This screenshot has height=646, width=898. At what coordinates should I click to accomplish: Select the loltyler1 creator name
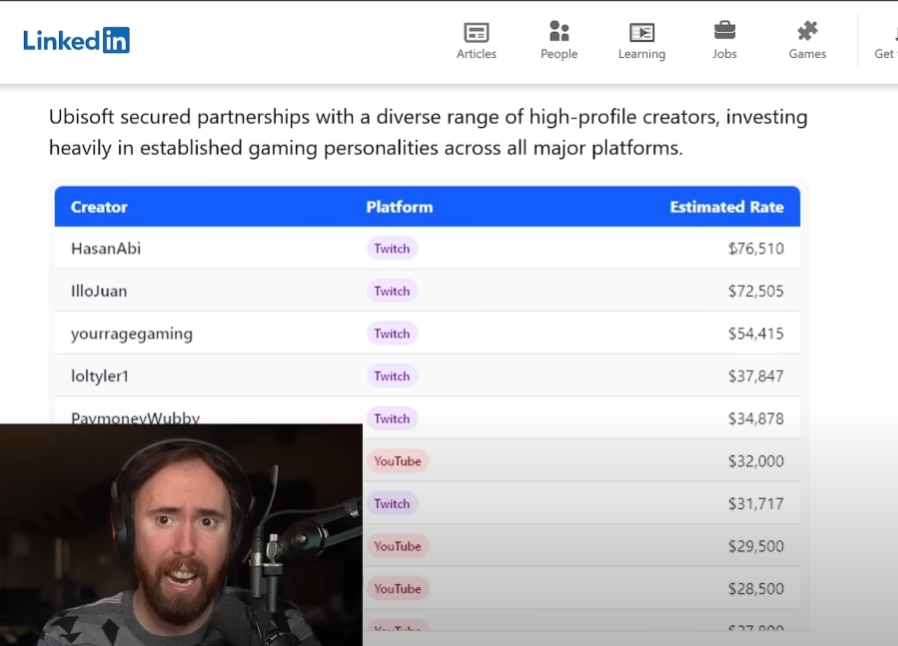coord(100,376)
